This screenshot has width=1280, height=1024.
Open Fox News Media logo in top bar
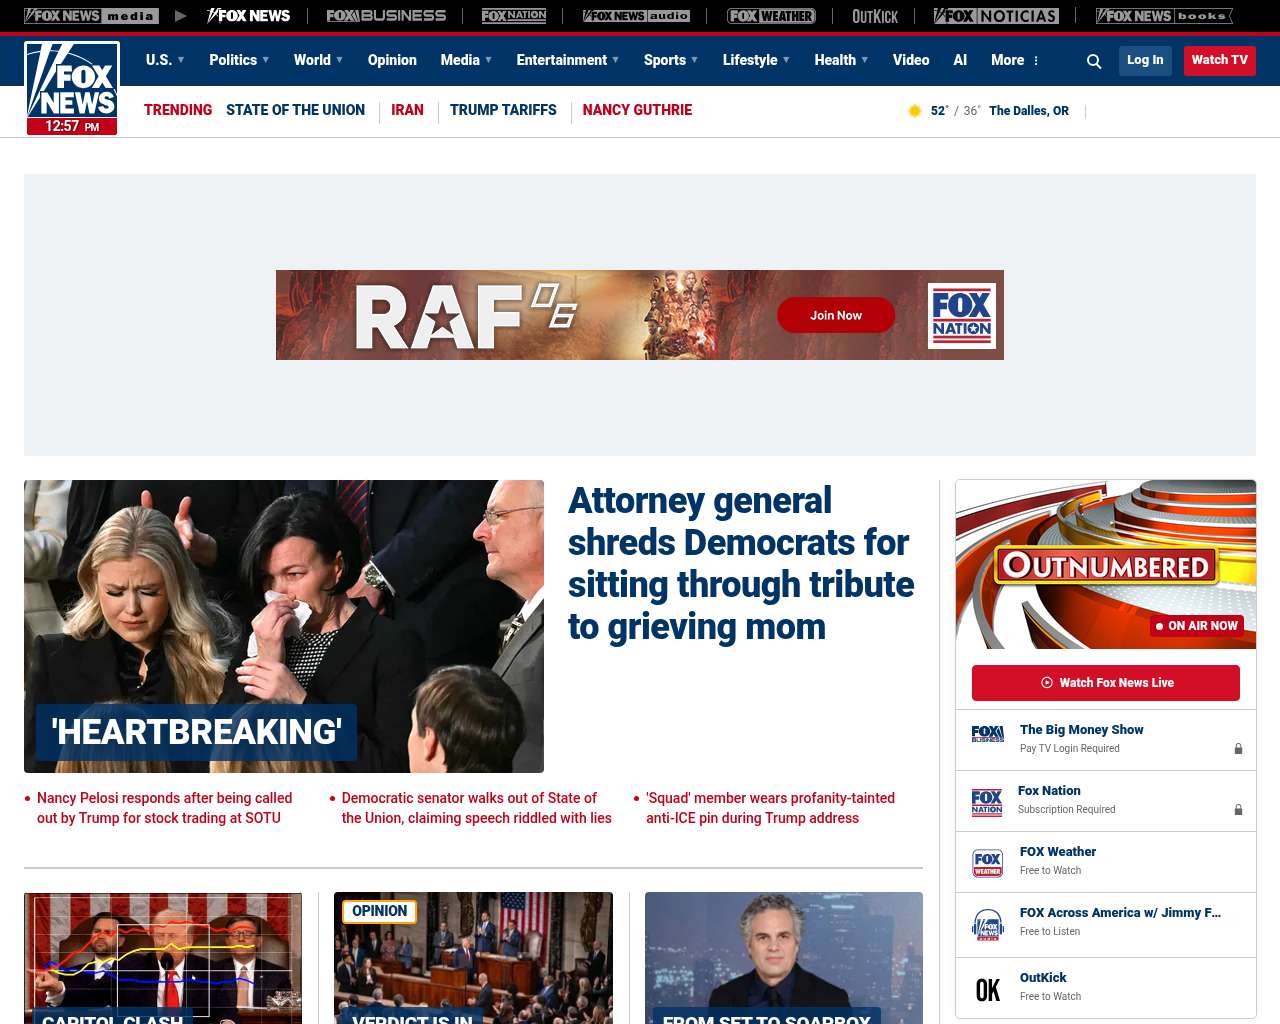tap(91, 16)
